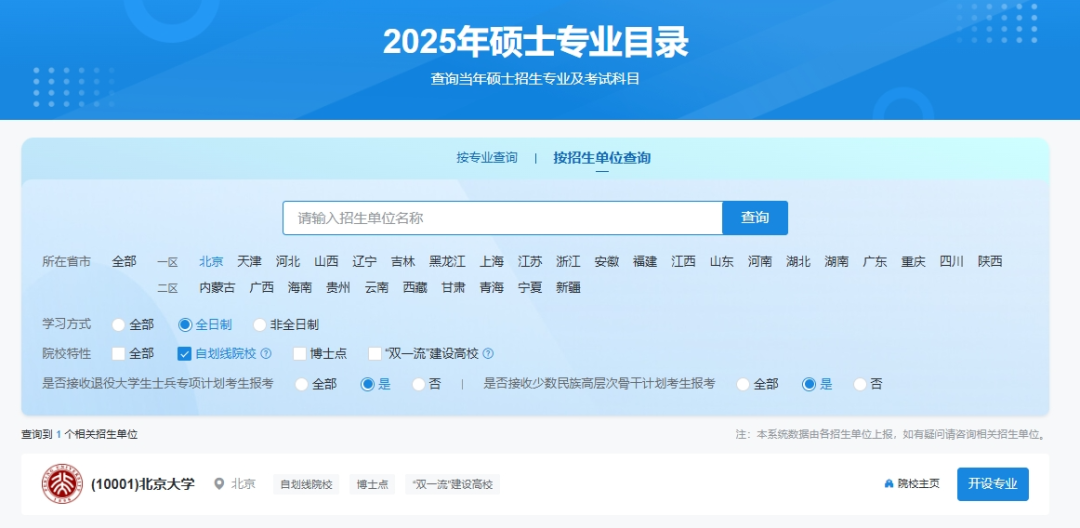
Task: Open 开设专业 for 北京大学
Action: tap(992, 484)
